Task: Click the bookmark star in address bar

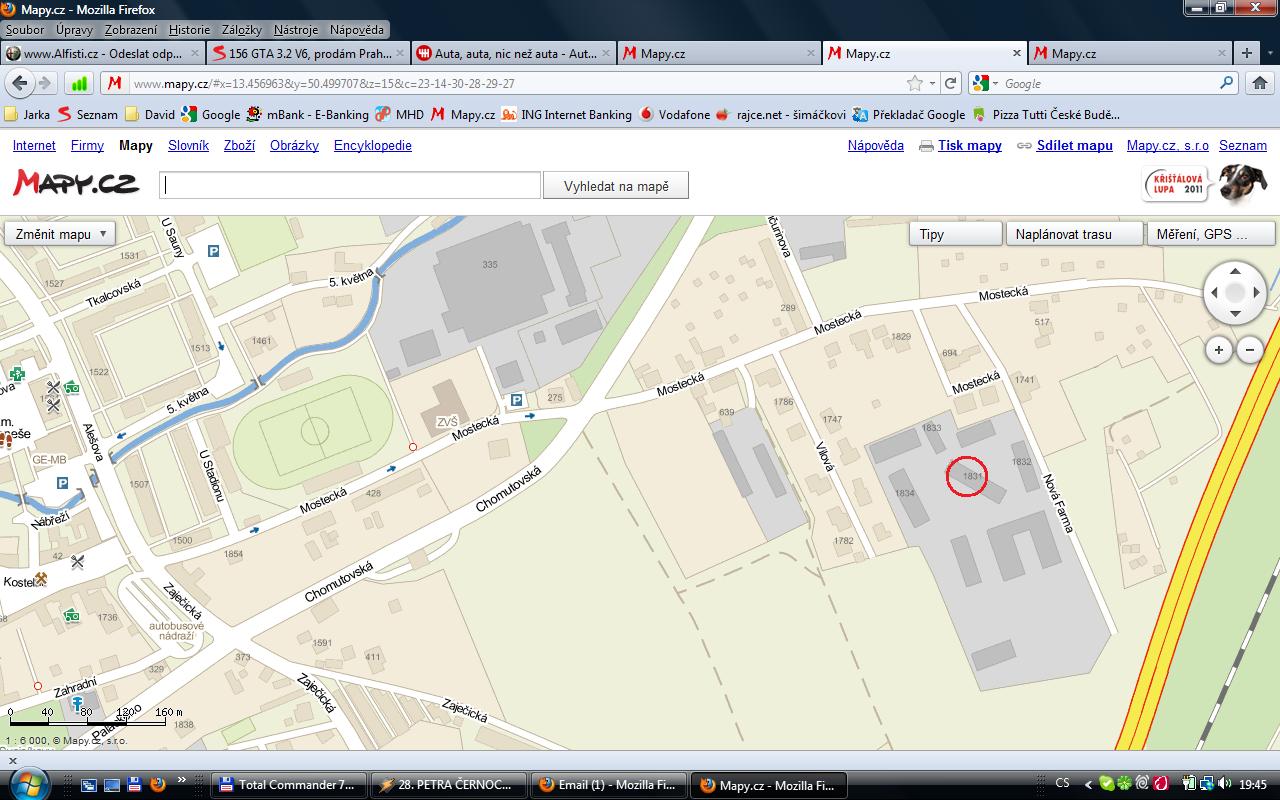Action: [x=914, y=84]
